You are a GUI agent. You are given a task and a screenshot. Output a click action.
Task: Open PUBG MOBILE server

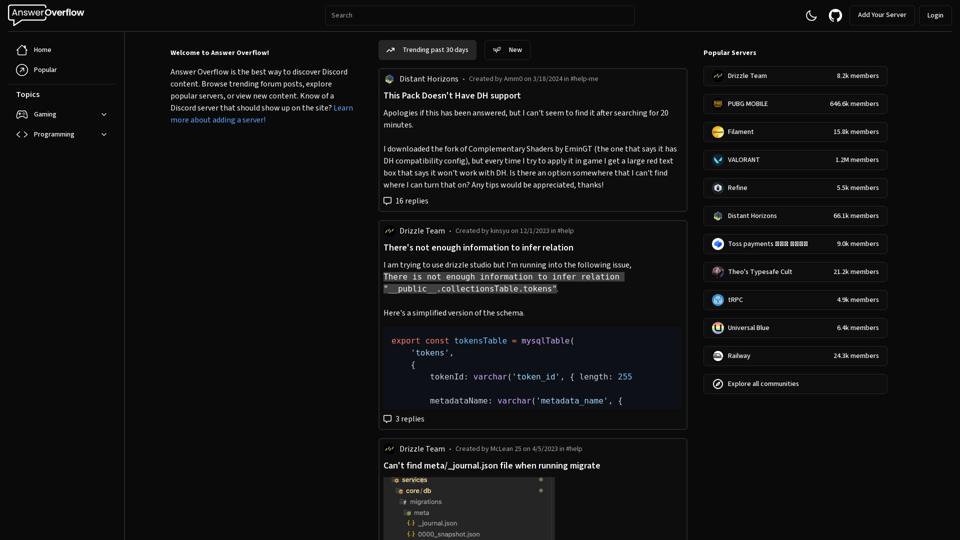point(795,104)
